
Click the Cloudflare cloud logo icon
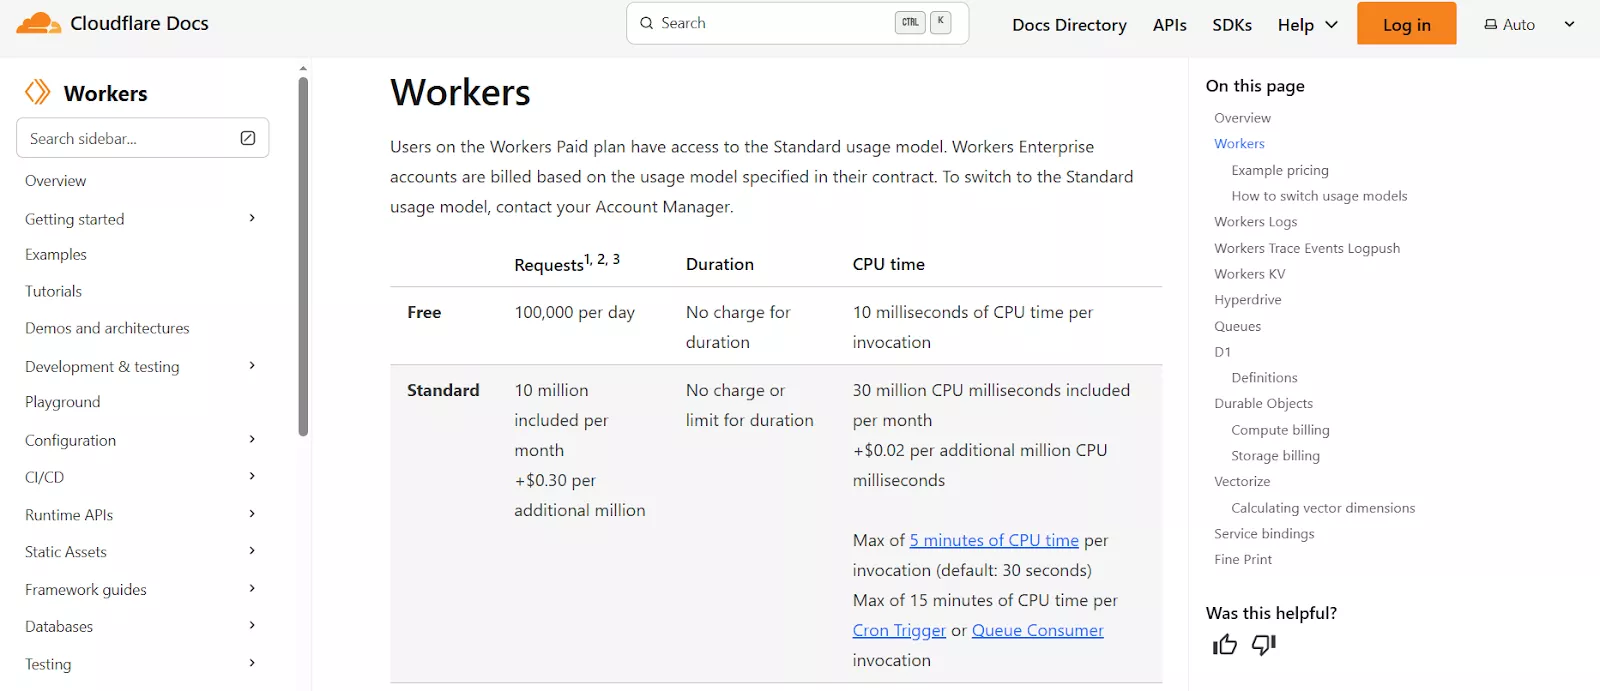coord(39,23)
